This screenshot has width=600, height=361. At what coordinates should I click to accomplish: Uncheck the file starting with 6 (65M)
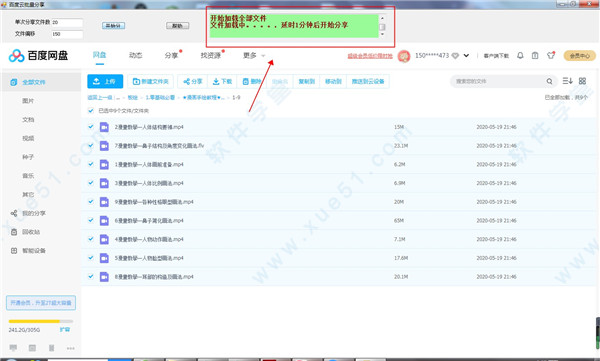[x=91, y=220]
